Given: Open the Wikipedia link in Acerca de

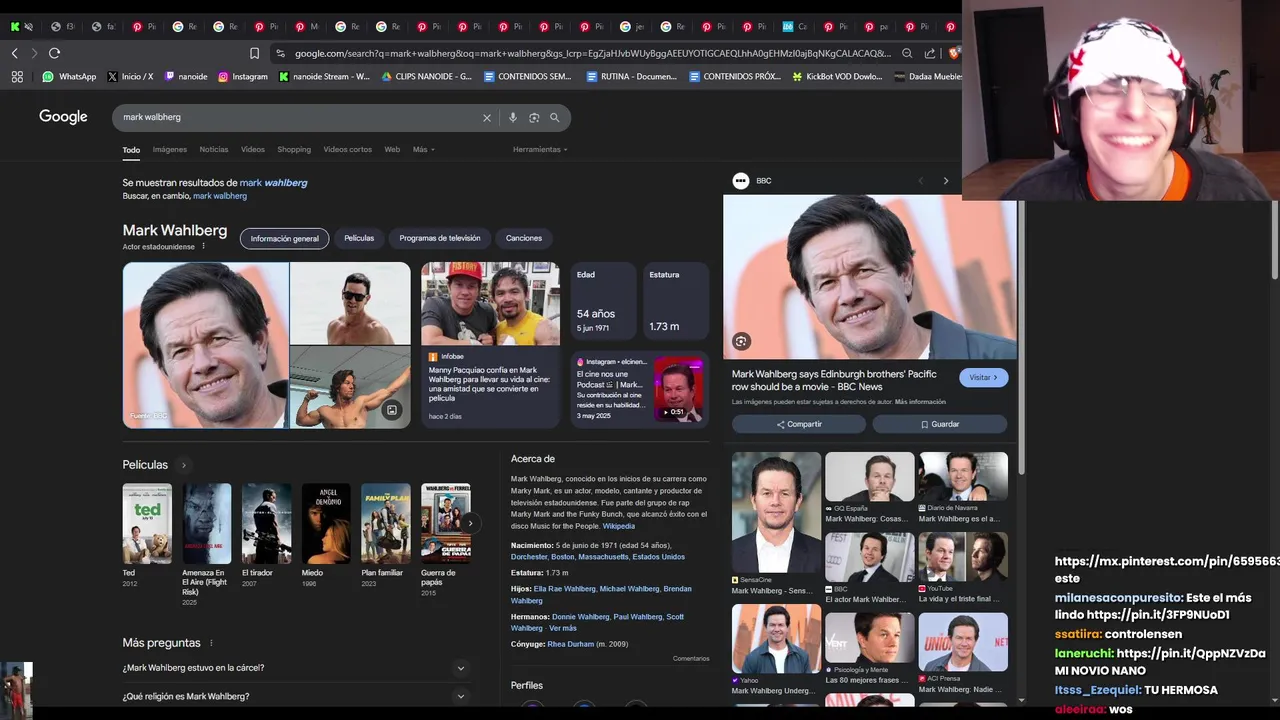Looking at the screenshot, I should coord(618,526).
